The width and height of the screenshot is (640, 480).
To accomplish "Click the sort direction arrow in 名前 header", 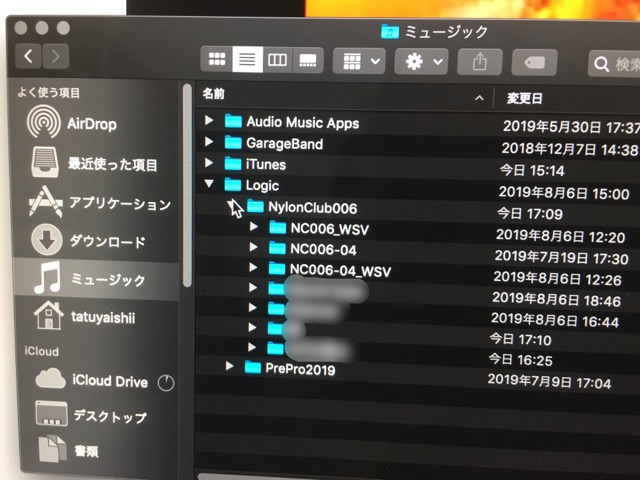I will (x=480, y=98).
